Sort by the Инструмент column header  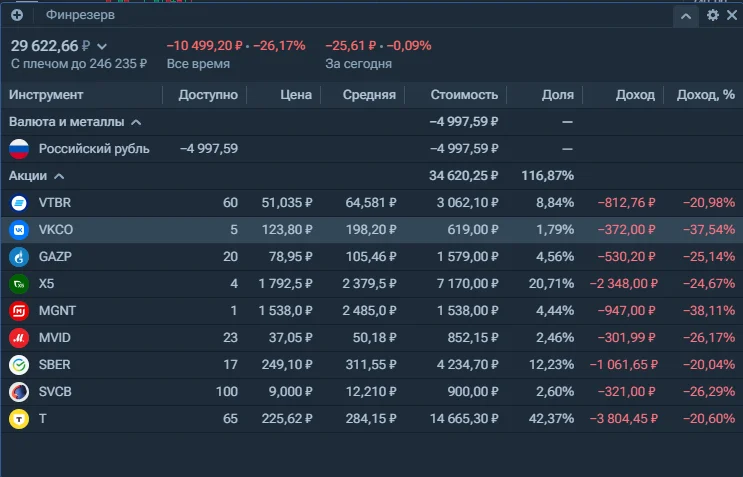coord(46,95)
